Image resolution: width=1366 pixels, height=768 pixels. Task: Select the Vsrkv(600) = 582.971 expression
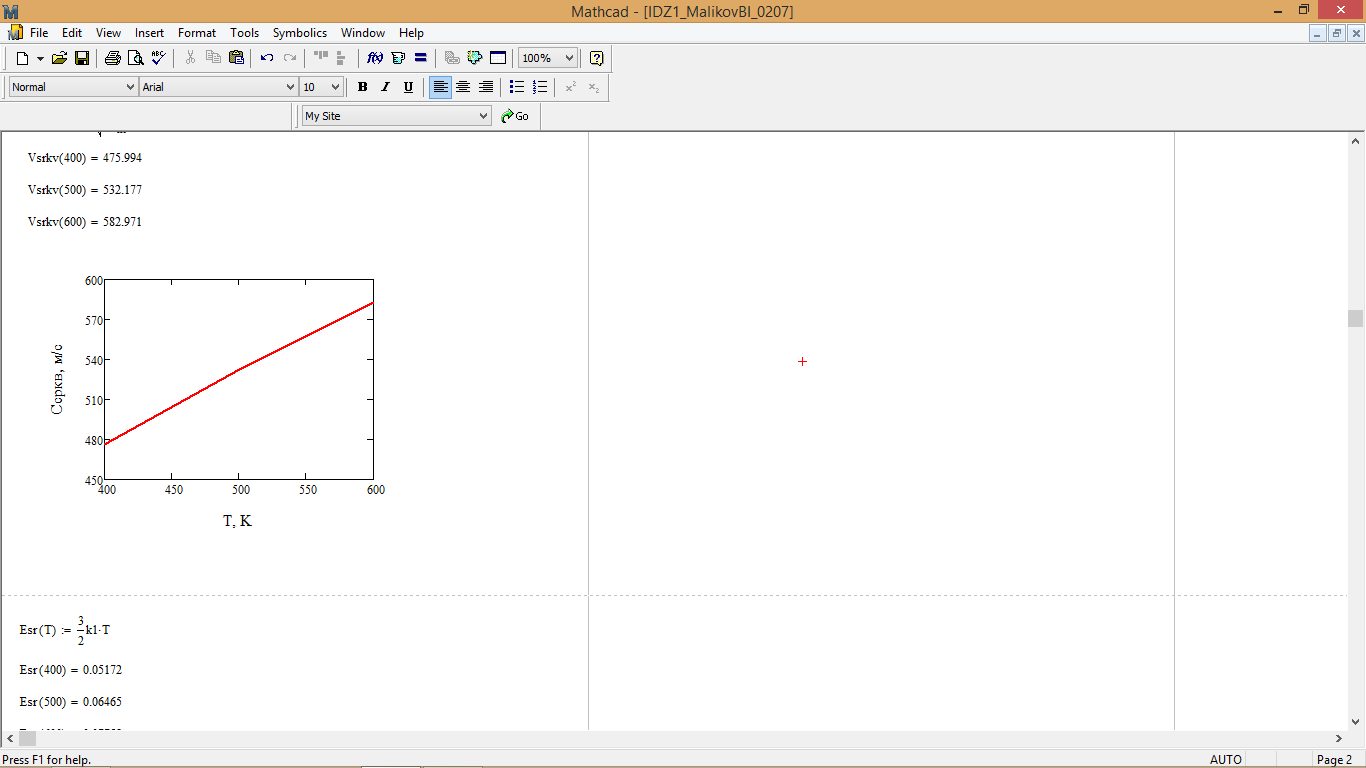pyautogui.click(x=85, y=222)
